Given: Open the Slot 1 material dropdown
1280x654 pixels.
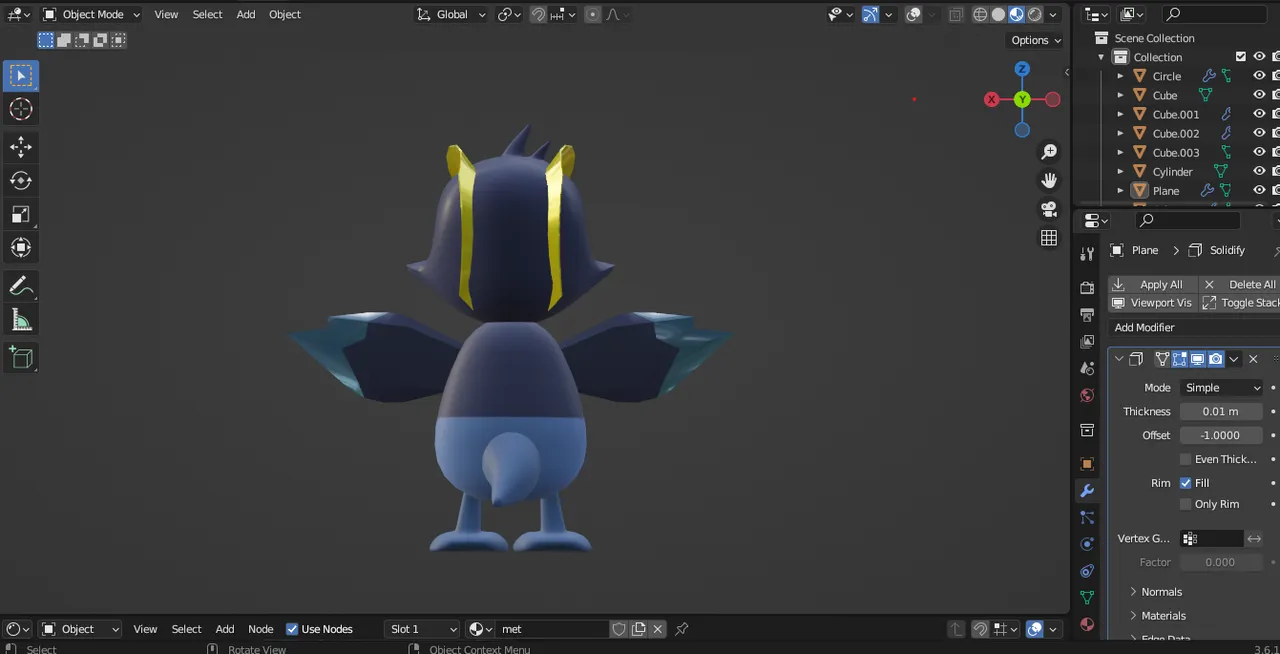Looking at the screenshot, I should 422,629.
